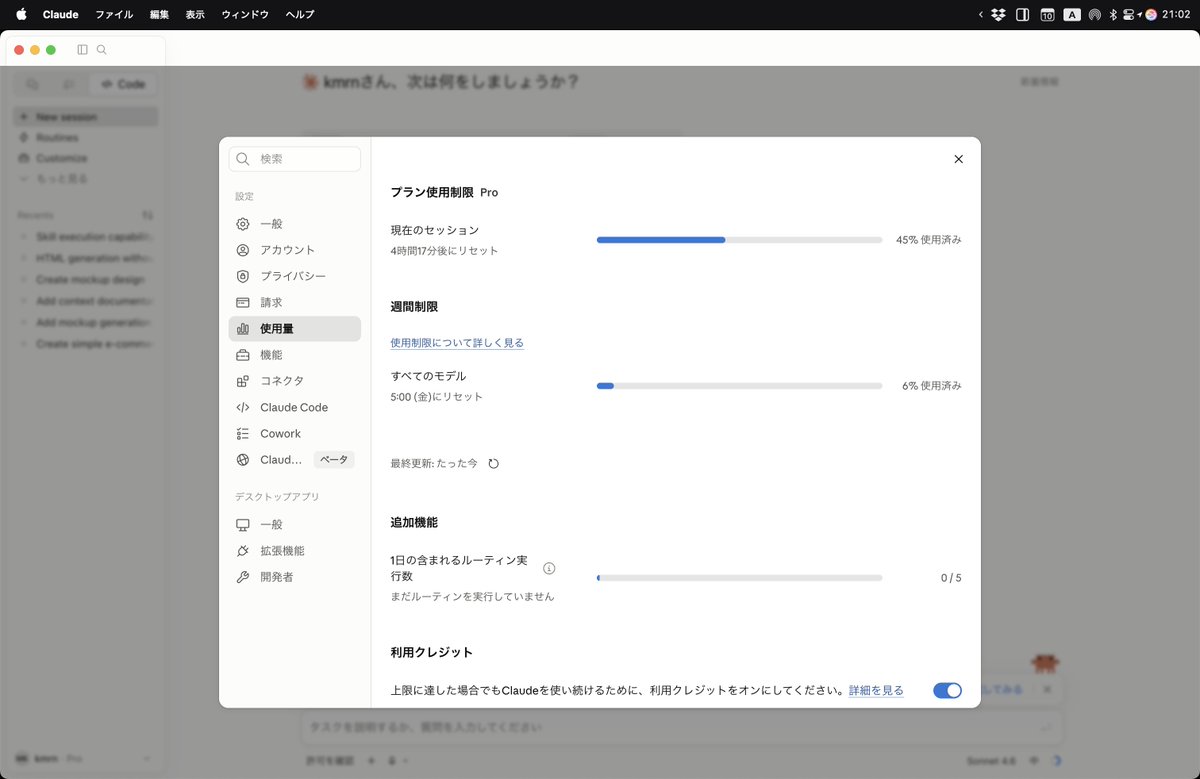Viewport: 1200px width, 779px height.
Task: Open the 編集 menu
Action: pyautogui.click(x=159, y=15)
